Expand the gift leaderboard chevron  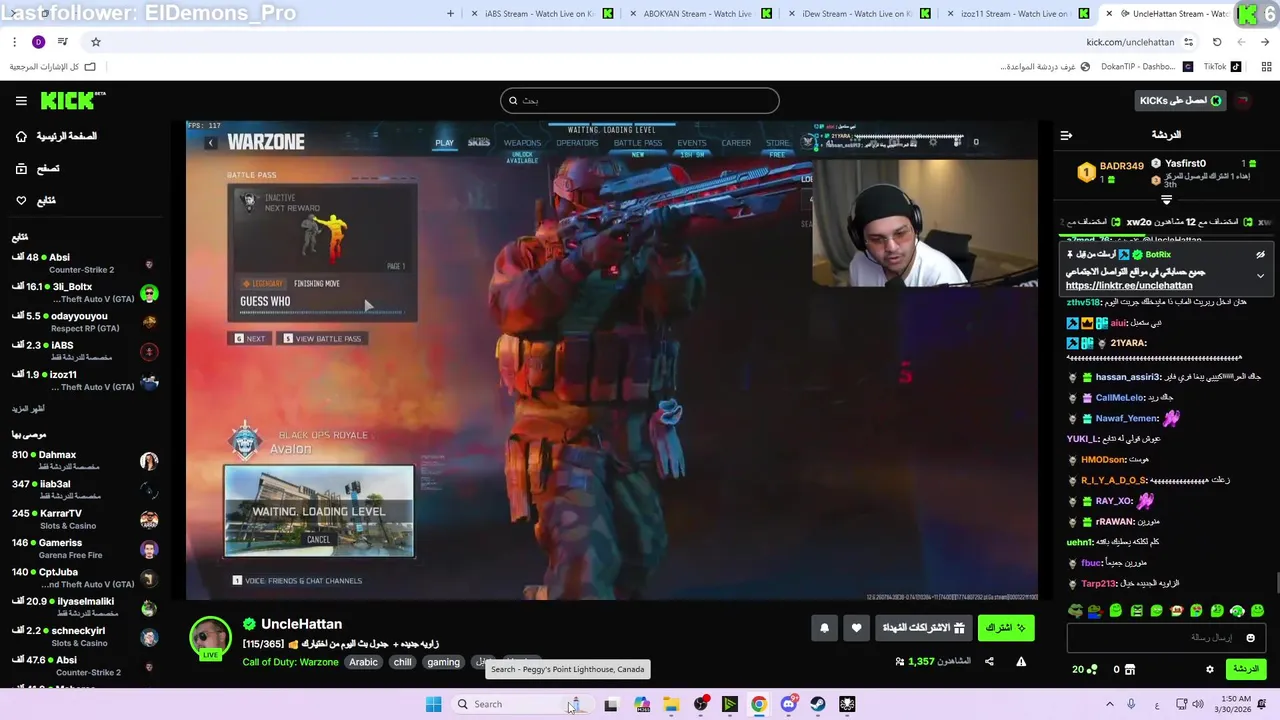tap(1166, 200)
